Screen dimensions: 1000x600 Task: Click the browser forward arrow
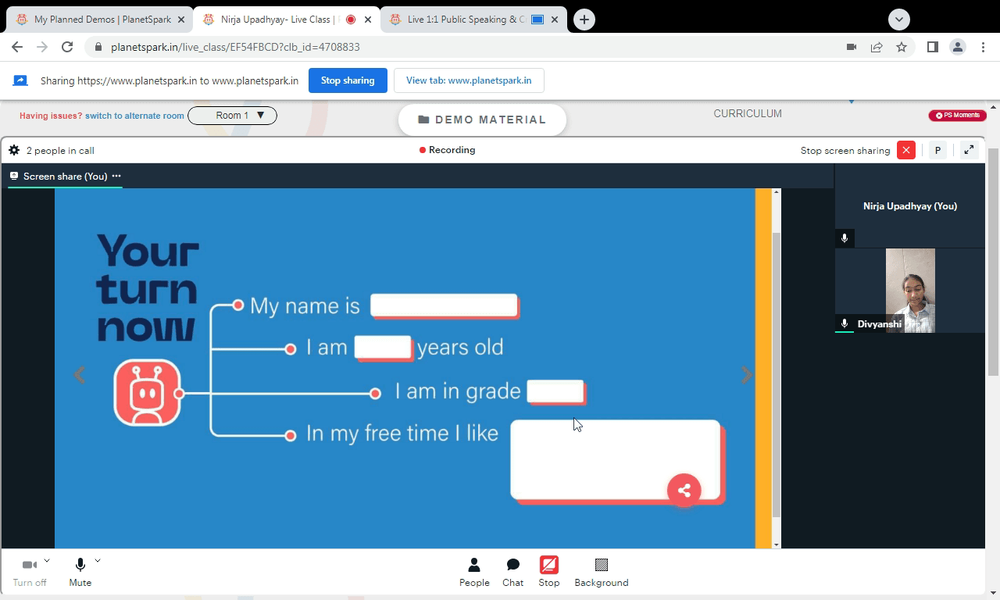(42, 47)
